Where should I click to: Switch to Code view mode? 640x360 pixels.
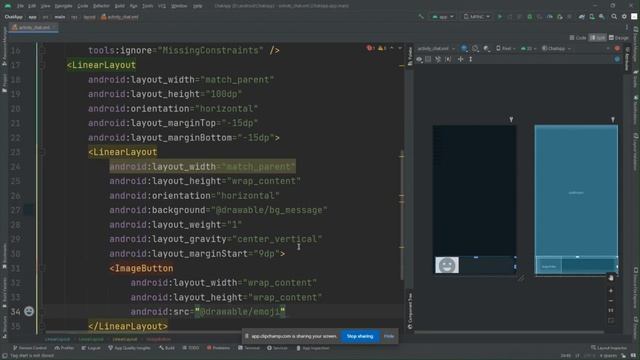(578, 38)
